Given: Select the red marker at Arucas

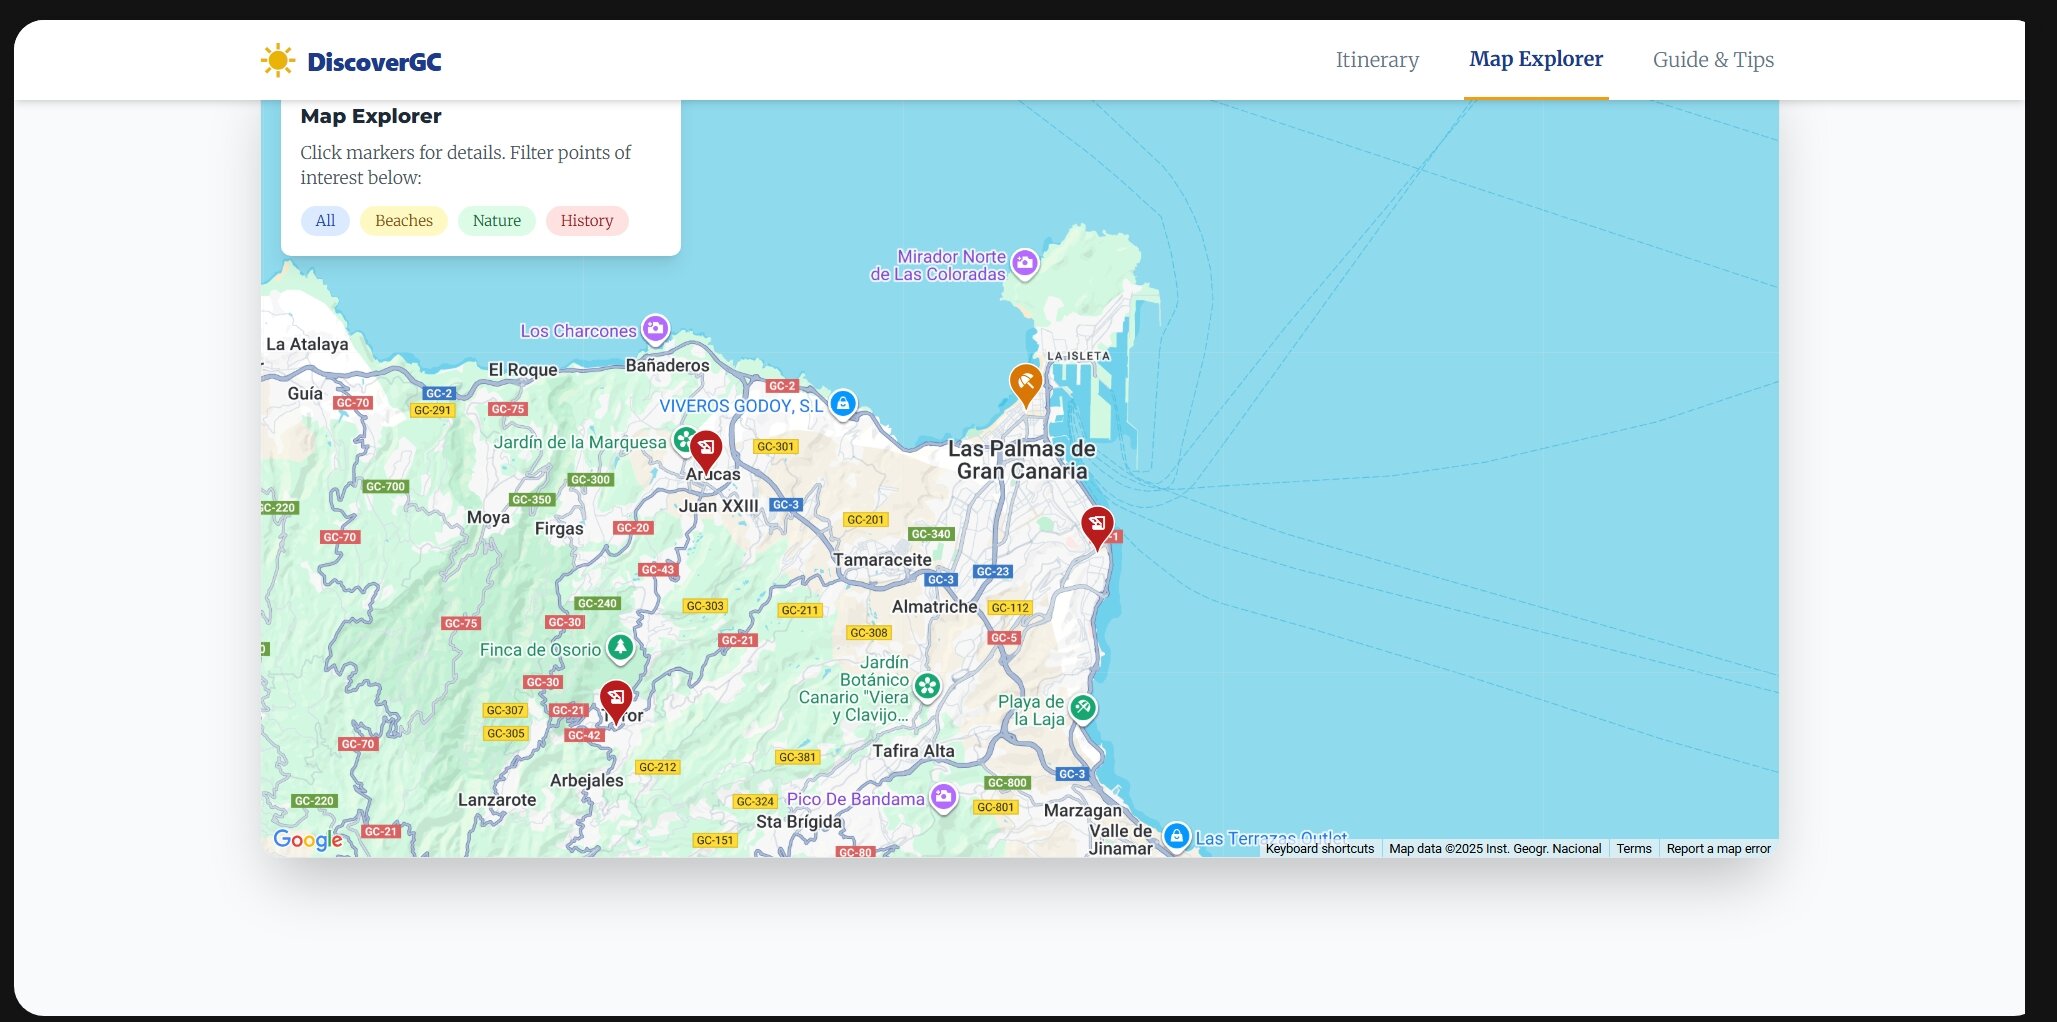Looking at the screenshot, I should 706,447.
